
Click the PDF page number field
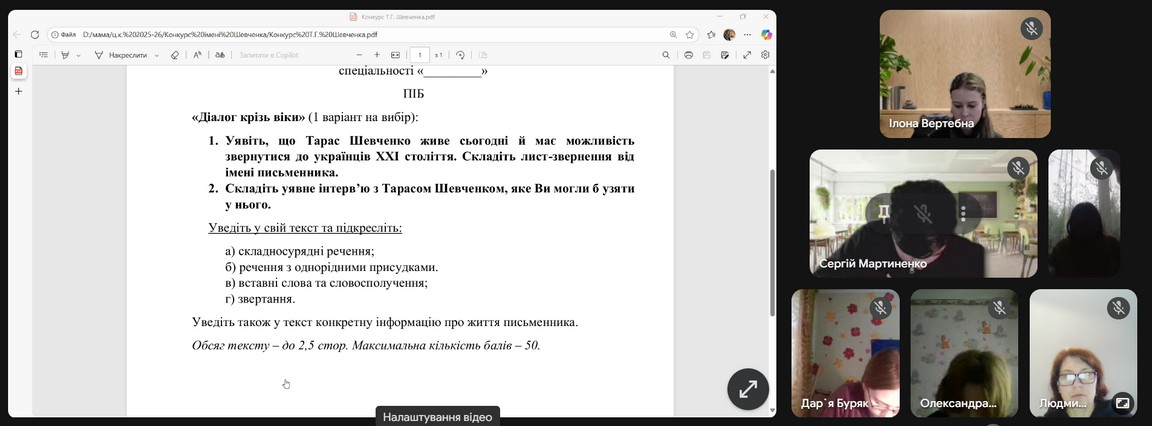tap(421, 55)
